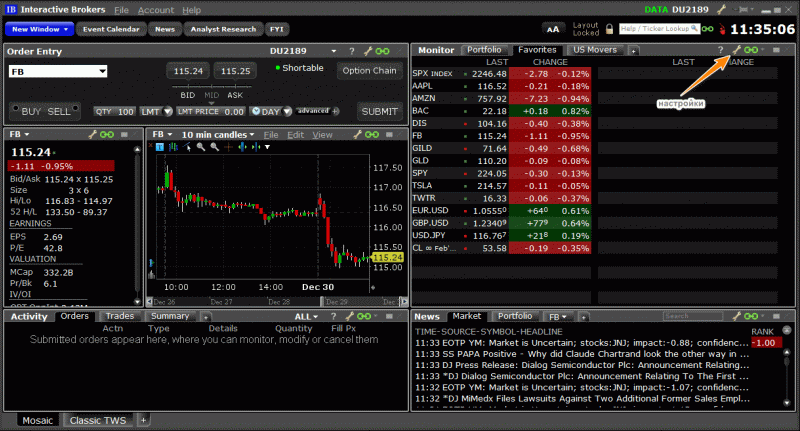Open Activity panel wrench settings

tap(349, 316)
